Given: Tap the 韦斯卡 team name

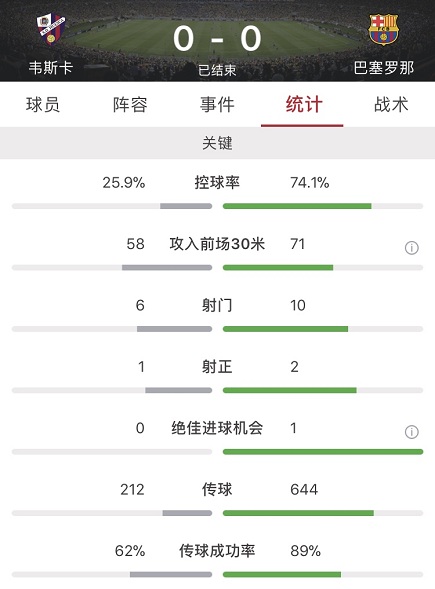Looking at the screenshot, I should pos(51,68).
